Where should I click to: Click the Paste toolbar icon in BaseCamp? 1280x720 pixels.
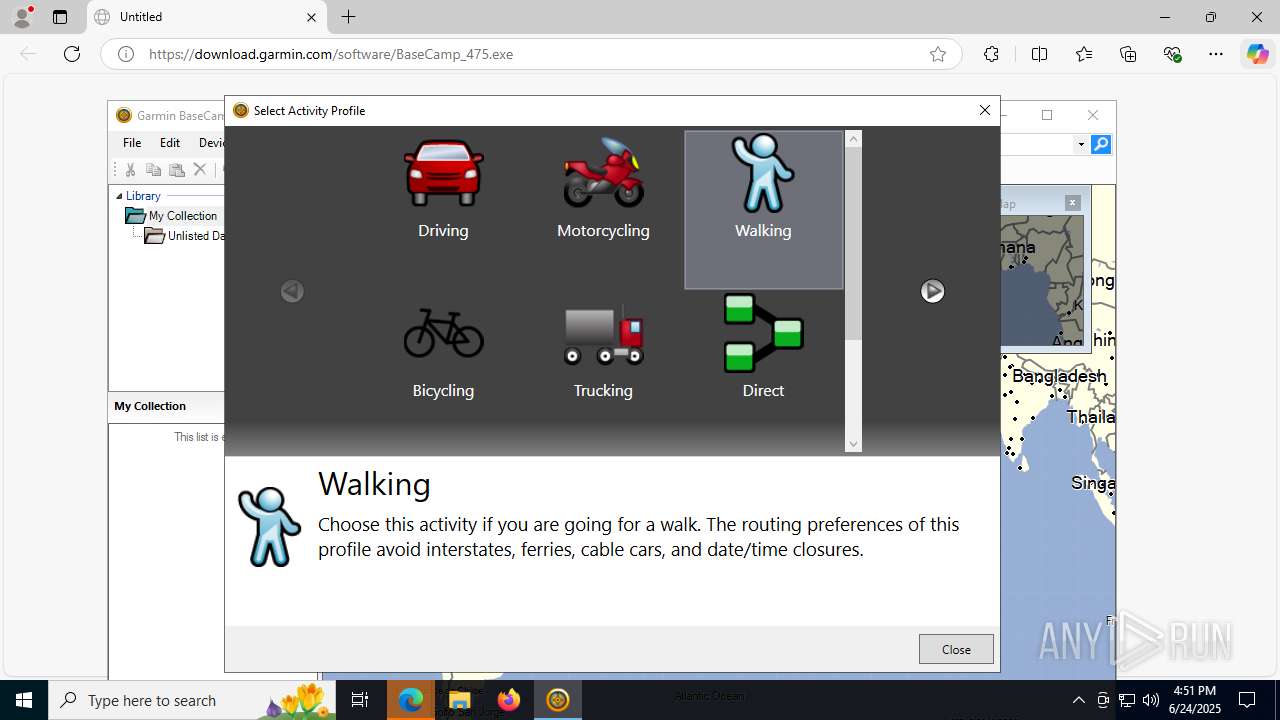(x=176, y=170)
